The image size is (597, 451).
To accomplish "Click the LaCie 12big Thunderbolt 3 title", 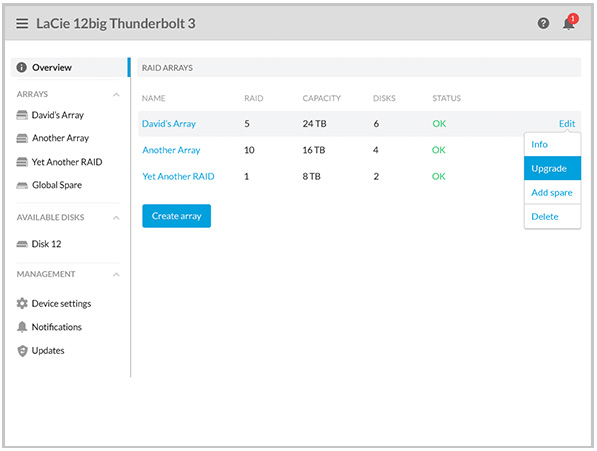I will 116,24.
